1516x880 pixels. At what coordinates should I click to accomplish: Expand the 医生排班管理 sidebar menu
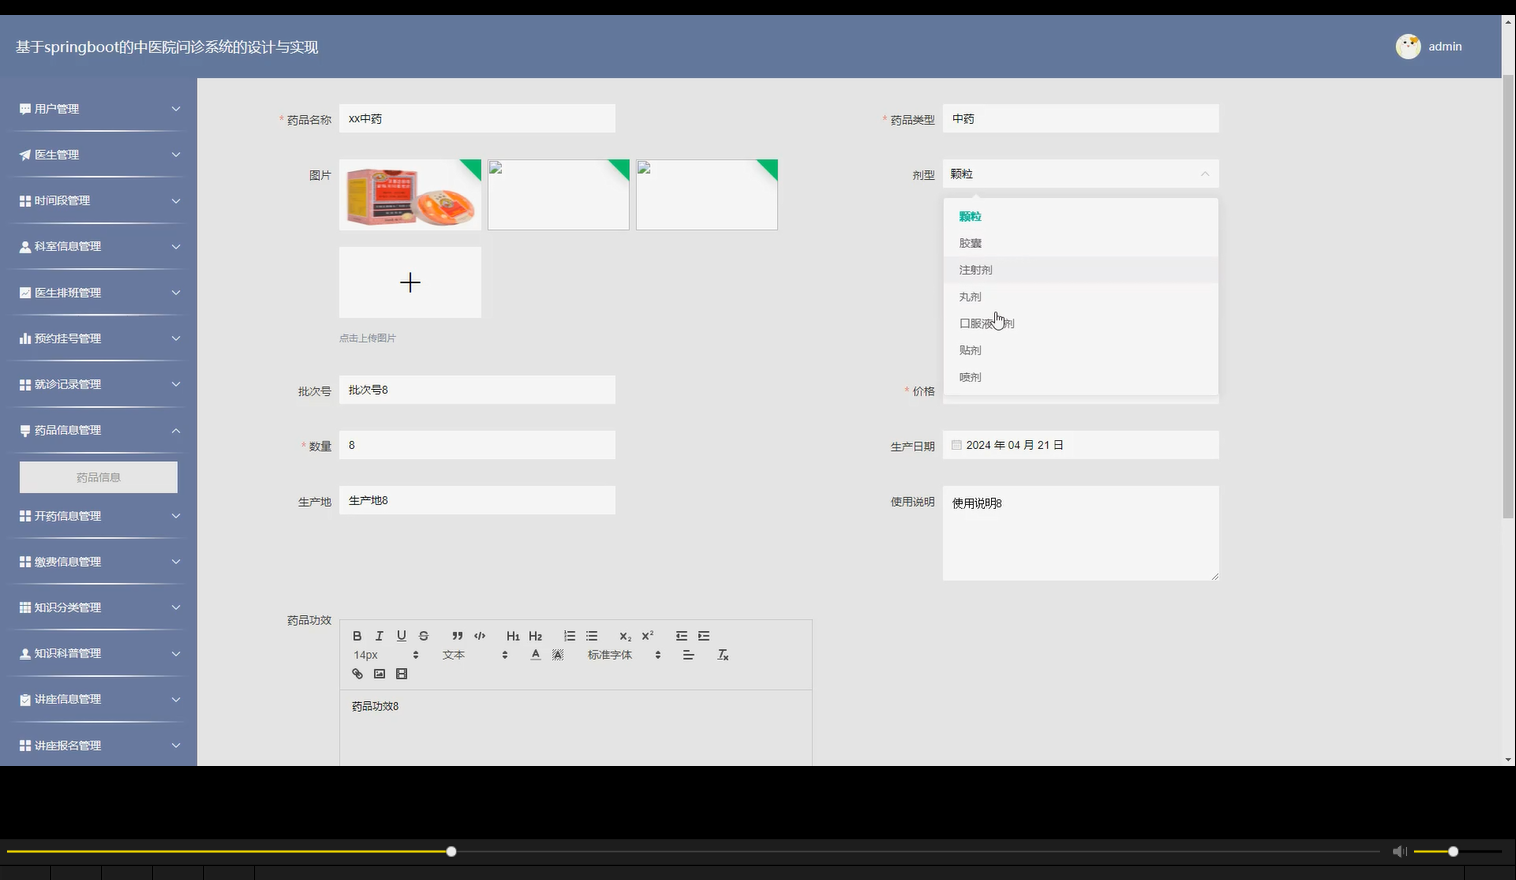[99, 293]
